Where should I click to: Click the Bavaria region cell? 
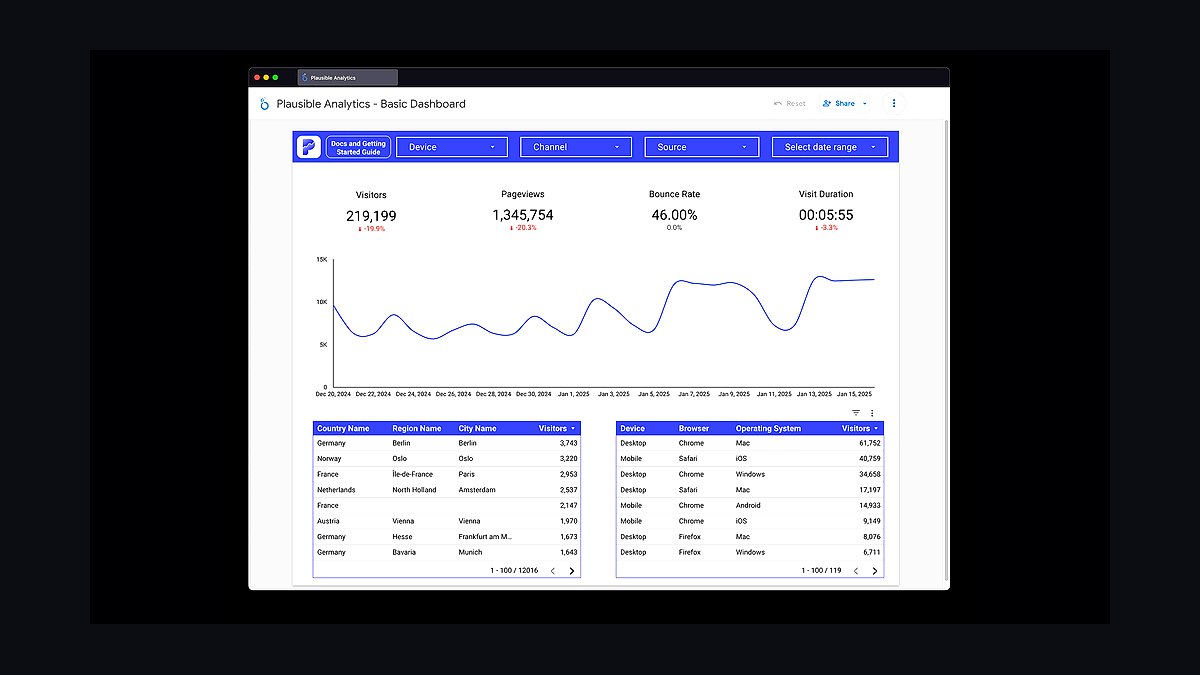click(x=404, y=552)
